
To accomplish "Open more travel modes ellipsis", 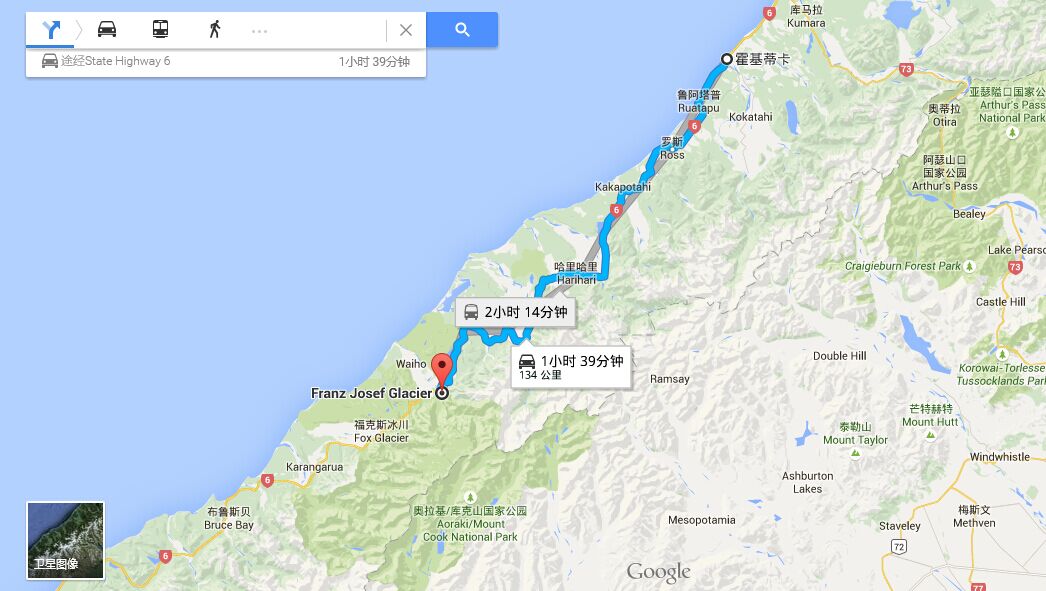I will [259, 31].
